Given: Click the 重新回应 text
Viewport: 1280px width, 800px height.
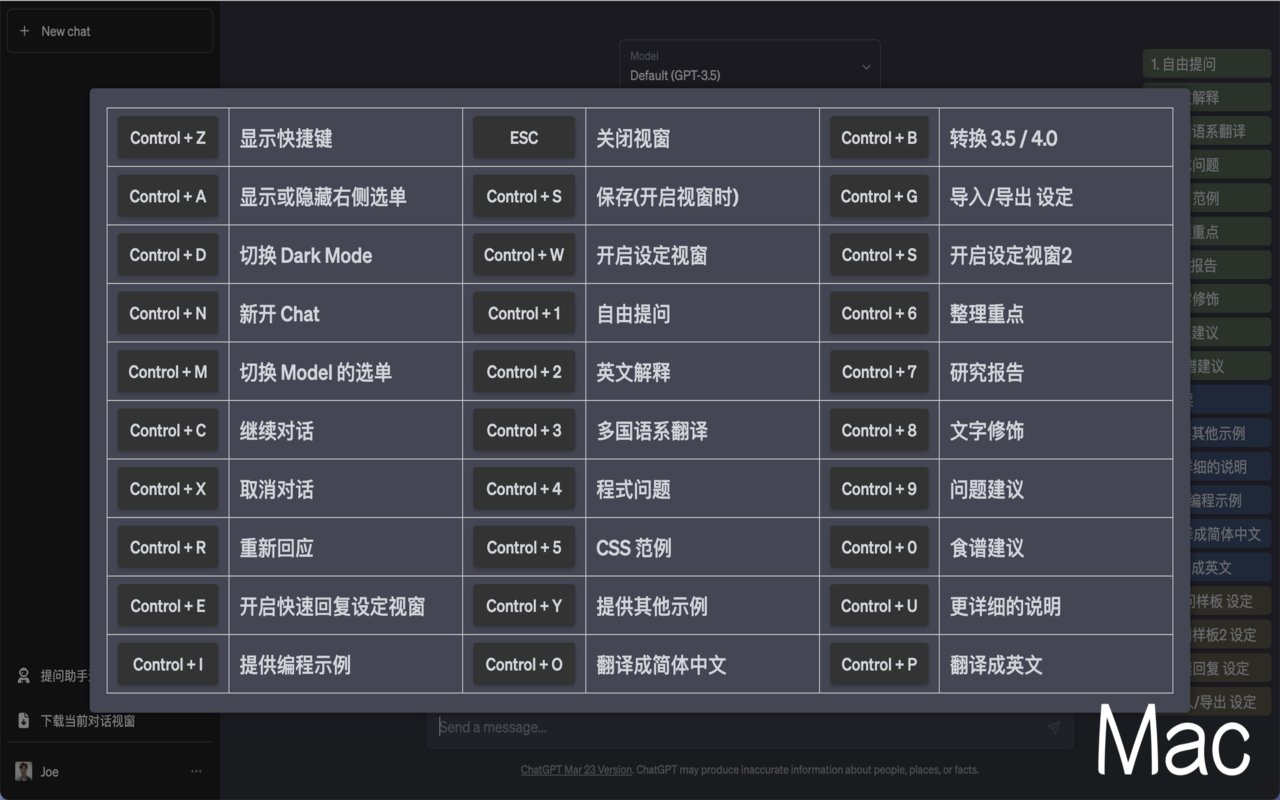Looking at the screenshot, I should click(276, 548).
